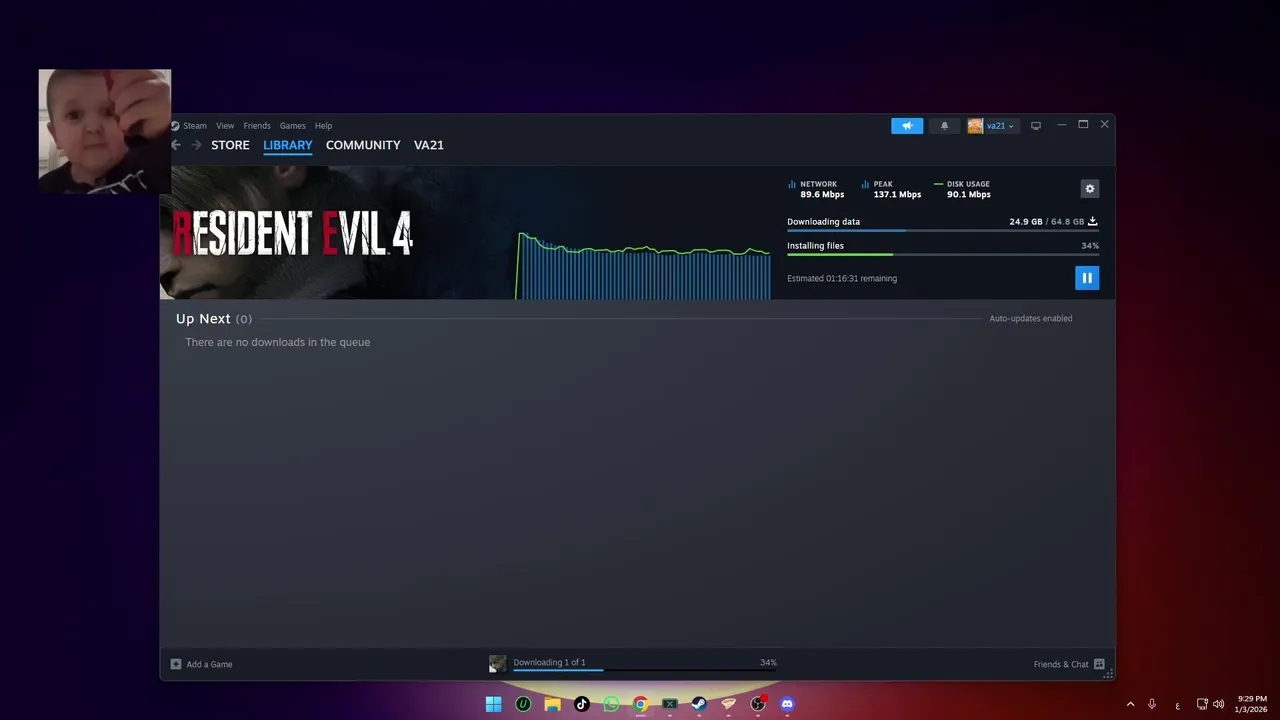
Task: Open the Steam menu
Action: (x=195, y=126)
